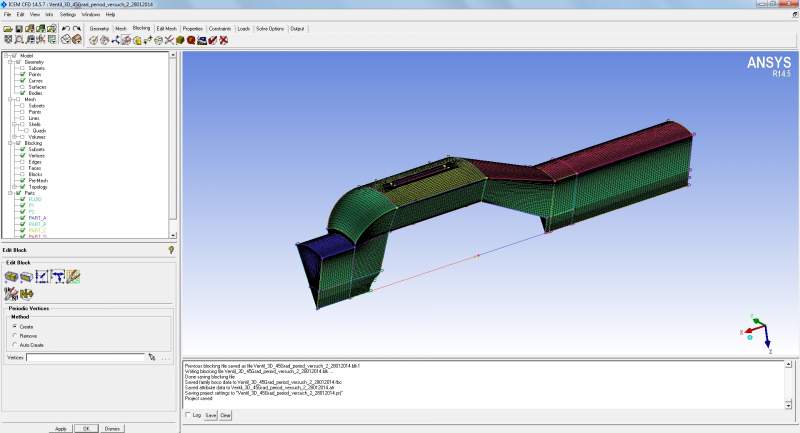This screenshot has height=433, width=800.
Task: Expand the Topology tree branch
Action: 15,187
